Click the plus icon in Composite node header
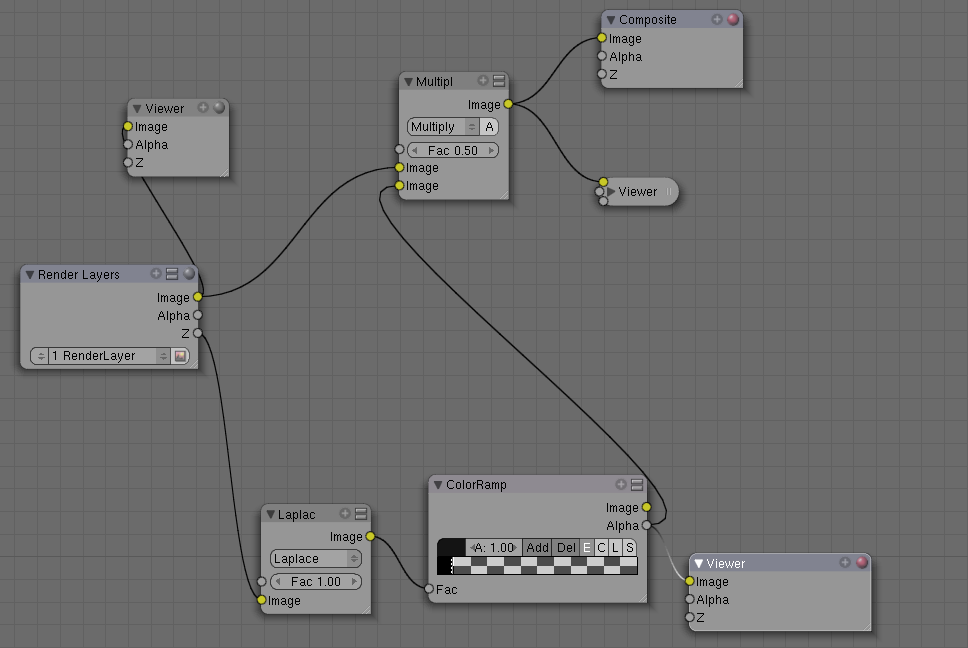Image resolution: width=968 pixels, height=648 pixels. (x=717, y=19)
